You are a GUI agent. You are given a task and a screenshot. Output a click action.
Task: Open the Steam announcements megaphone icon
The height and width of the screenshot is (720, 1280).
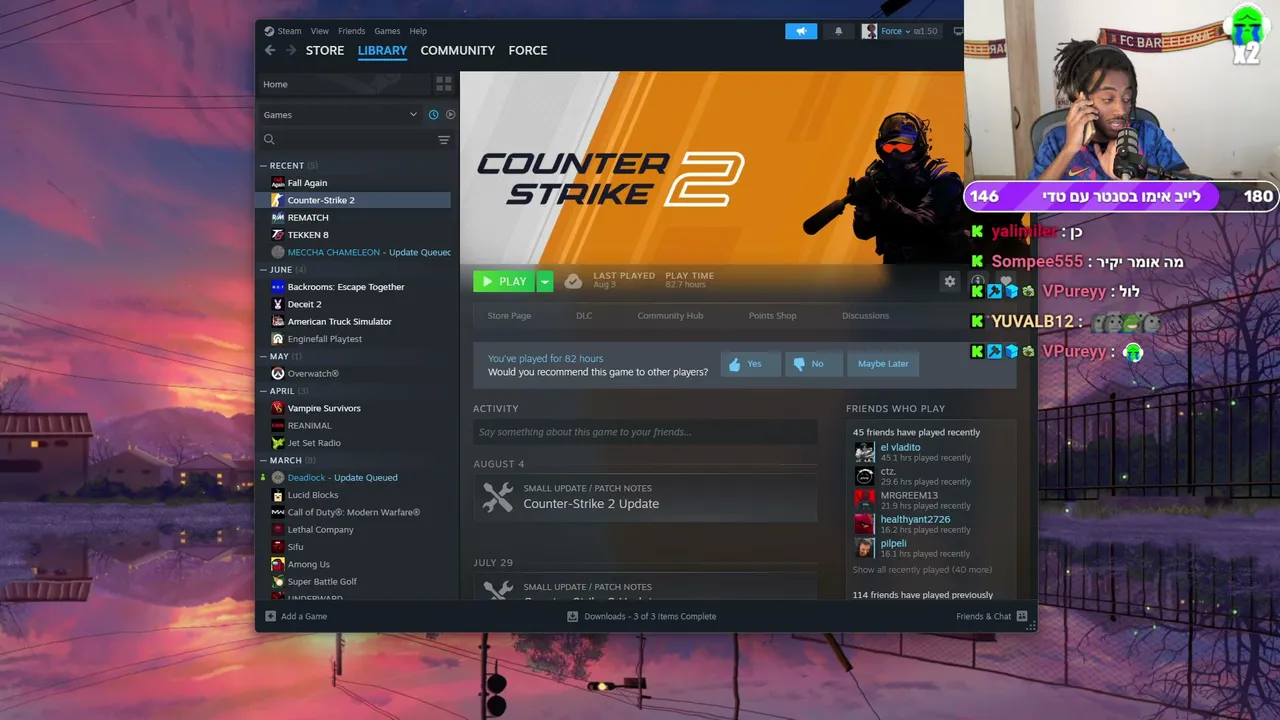(801, 31)
